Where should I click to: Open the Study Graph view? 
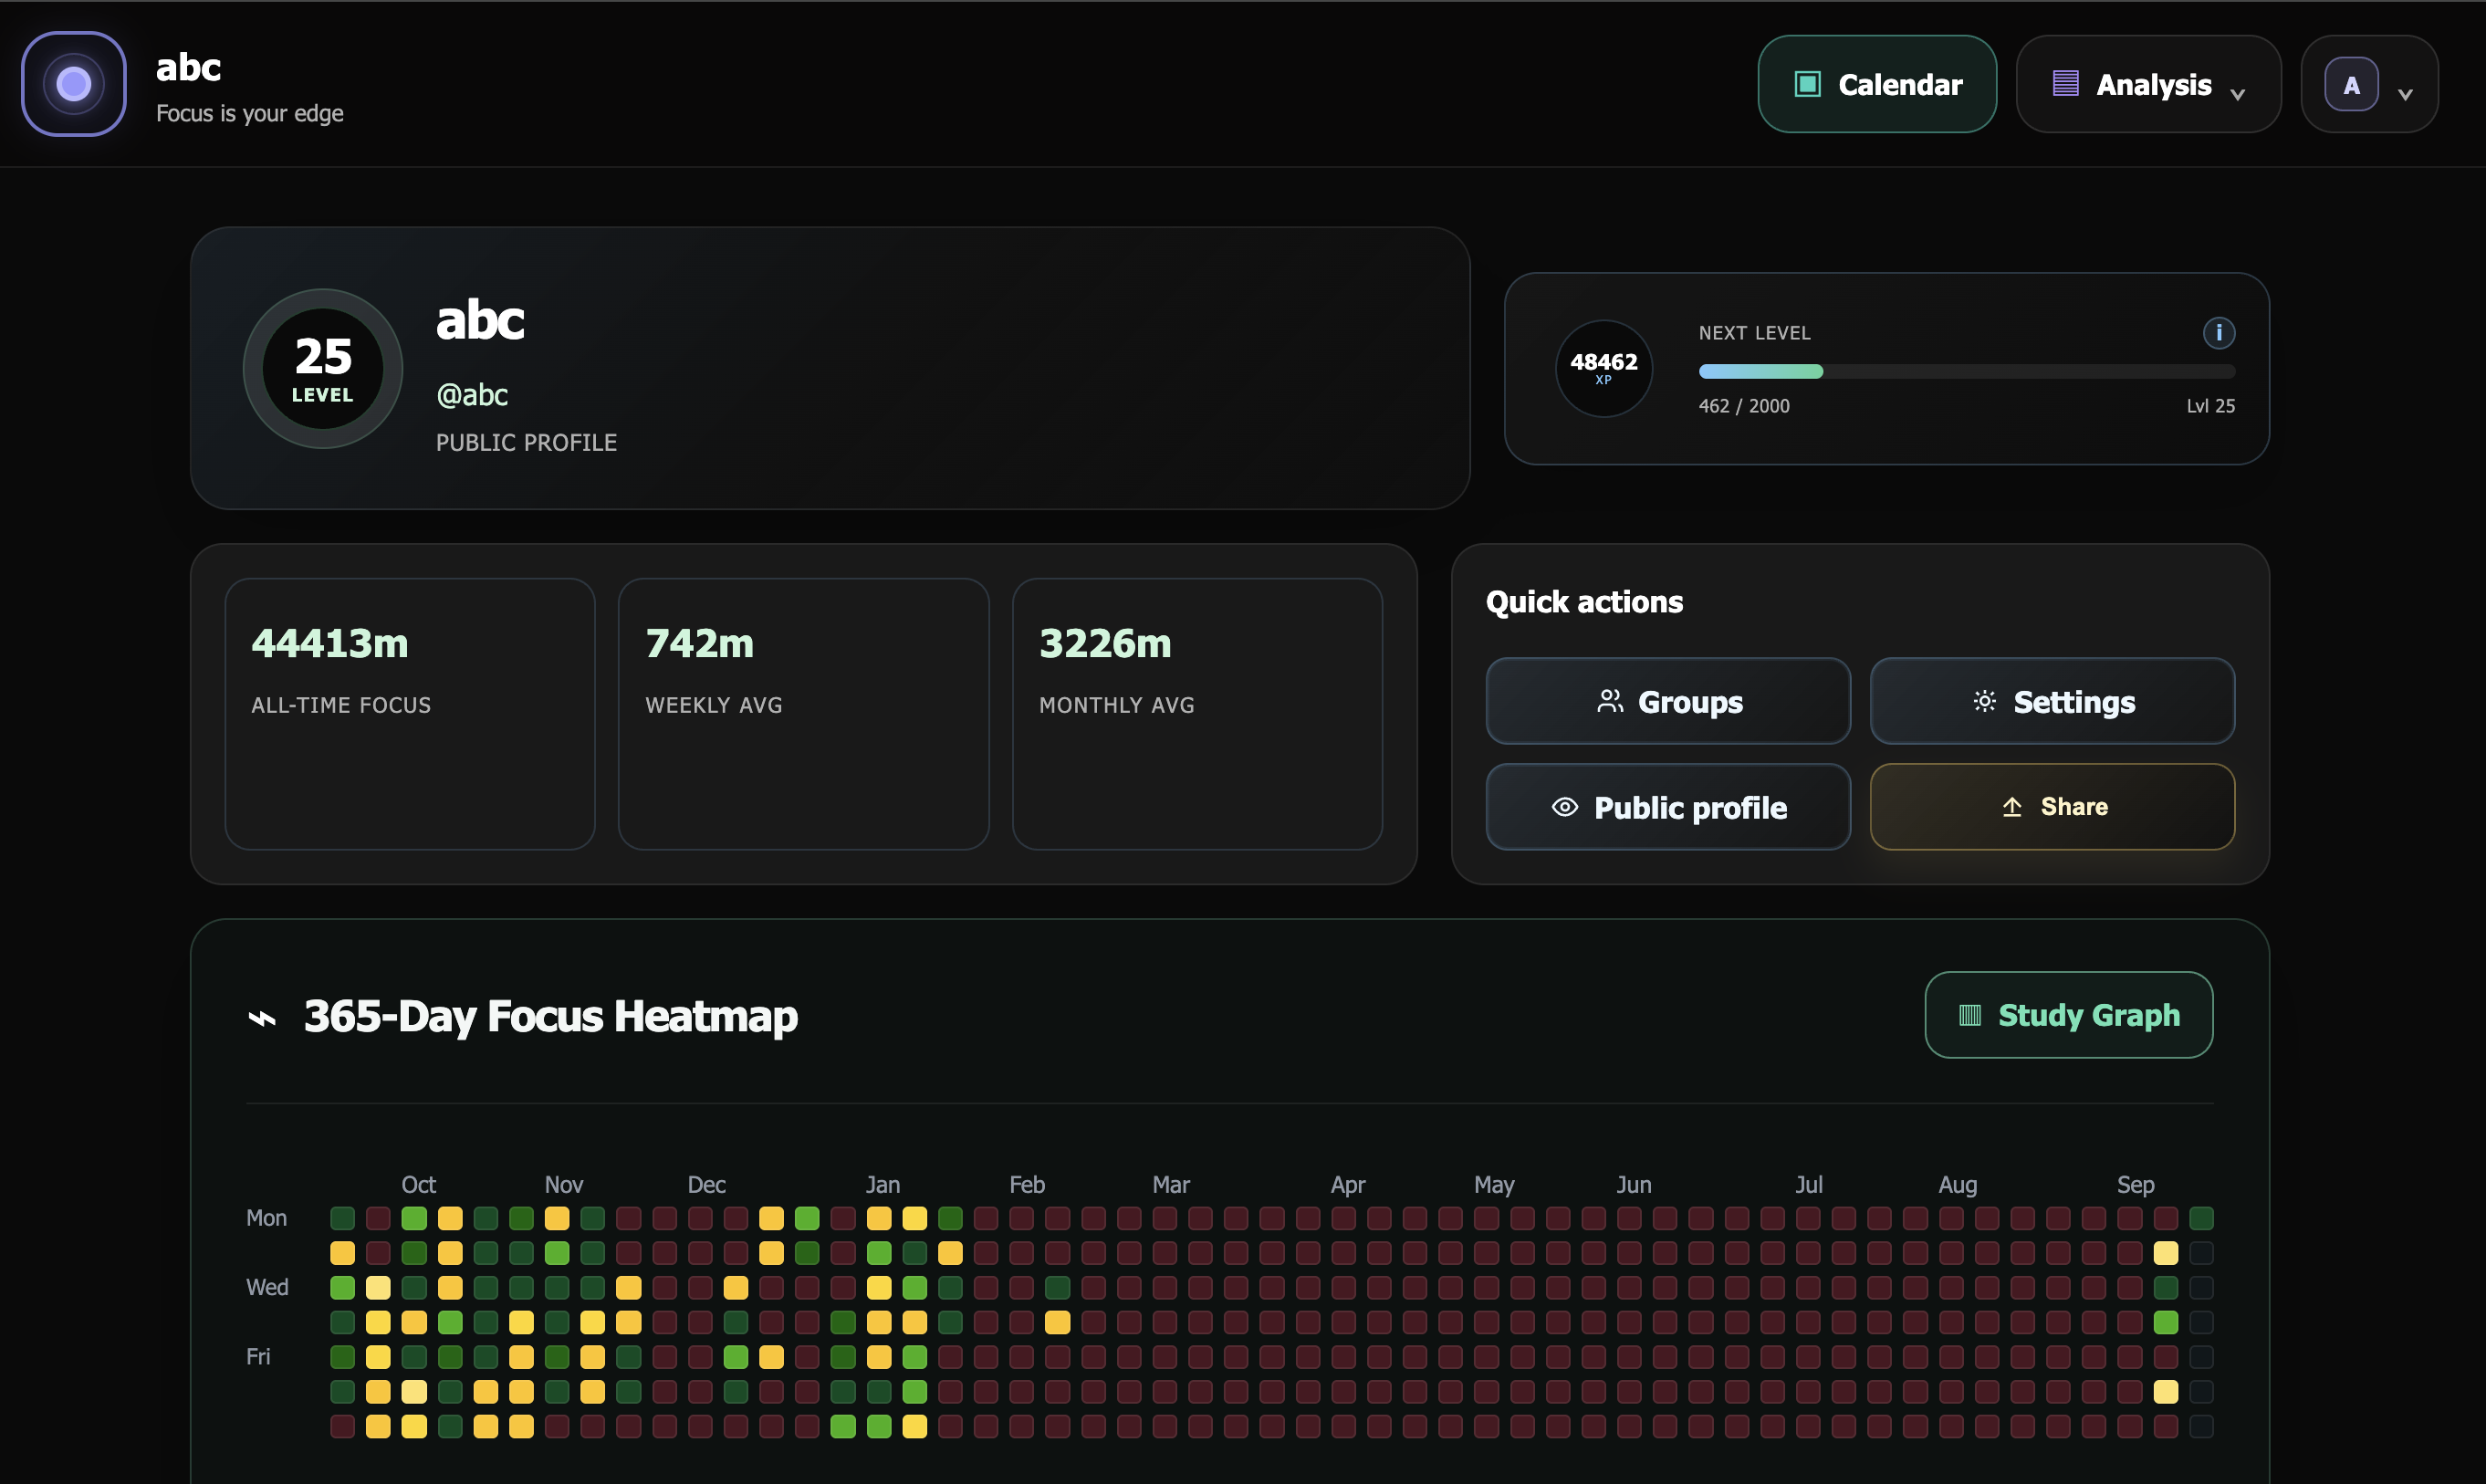coord(2068,1015)
